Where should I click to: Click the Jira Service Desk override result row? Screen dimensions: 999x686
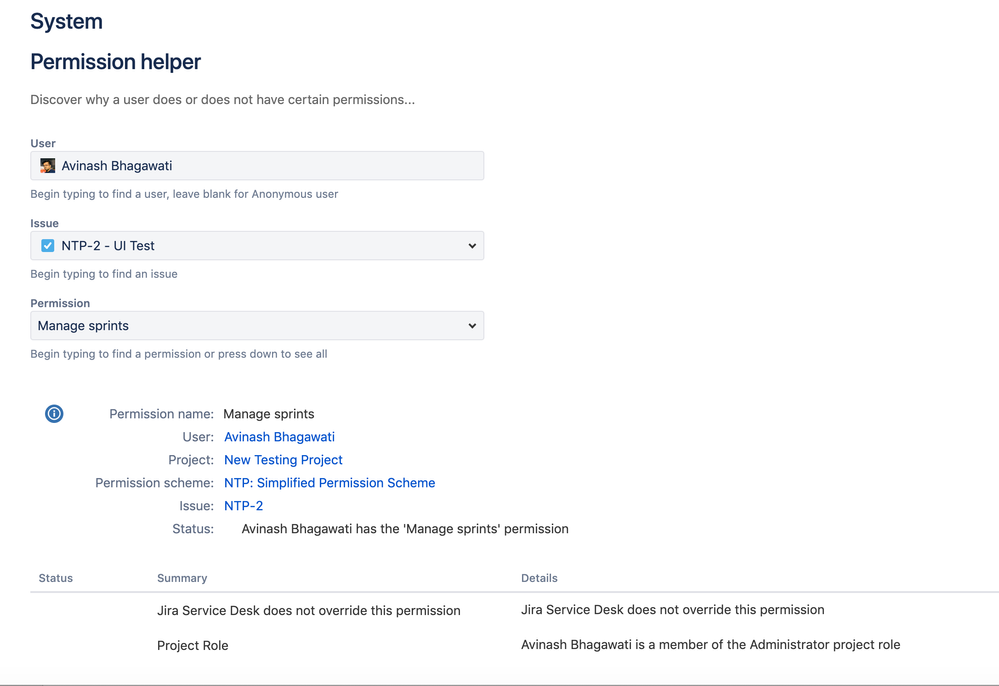(308, 609)
